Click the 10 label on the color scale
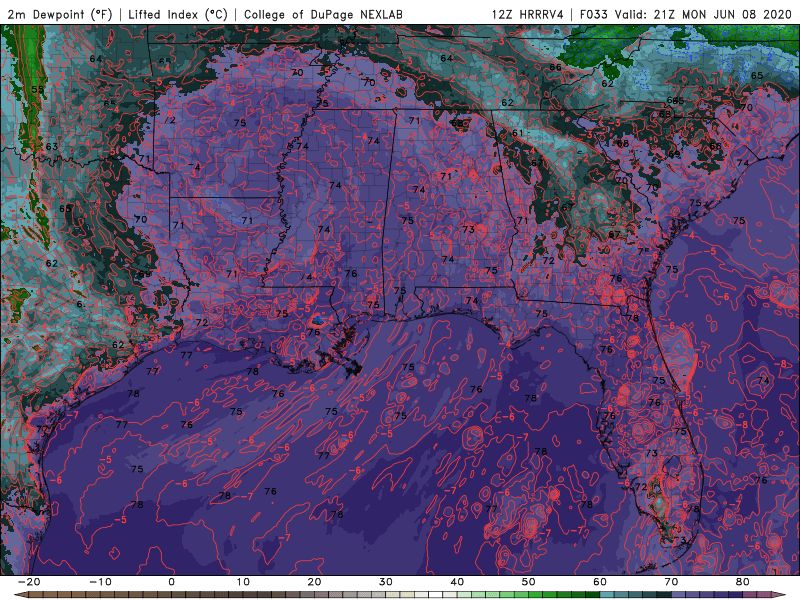 pyautogui.click(x=243, y=582)
